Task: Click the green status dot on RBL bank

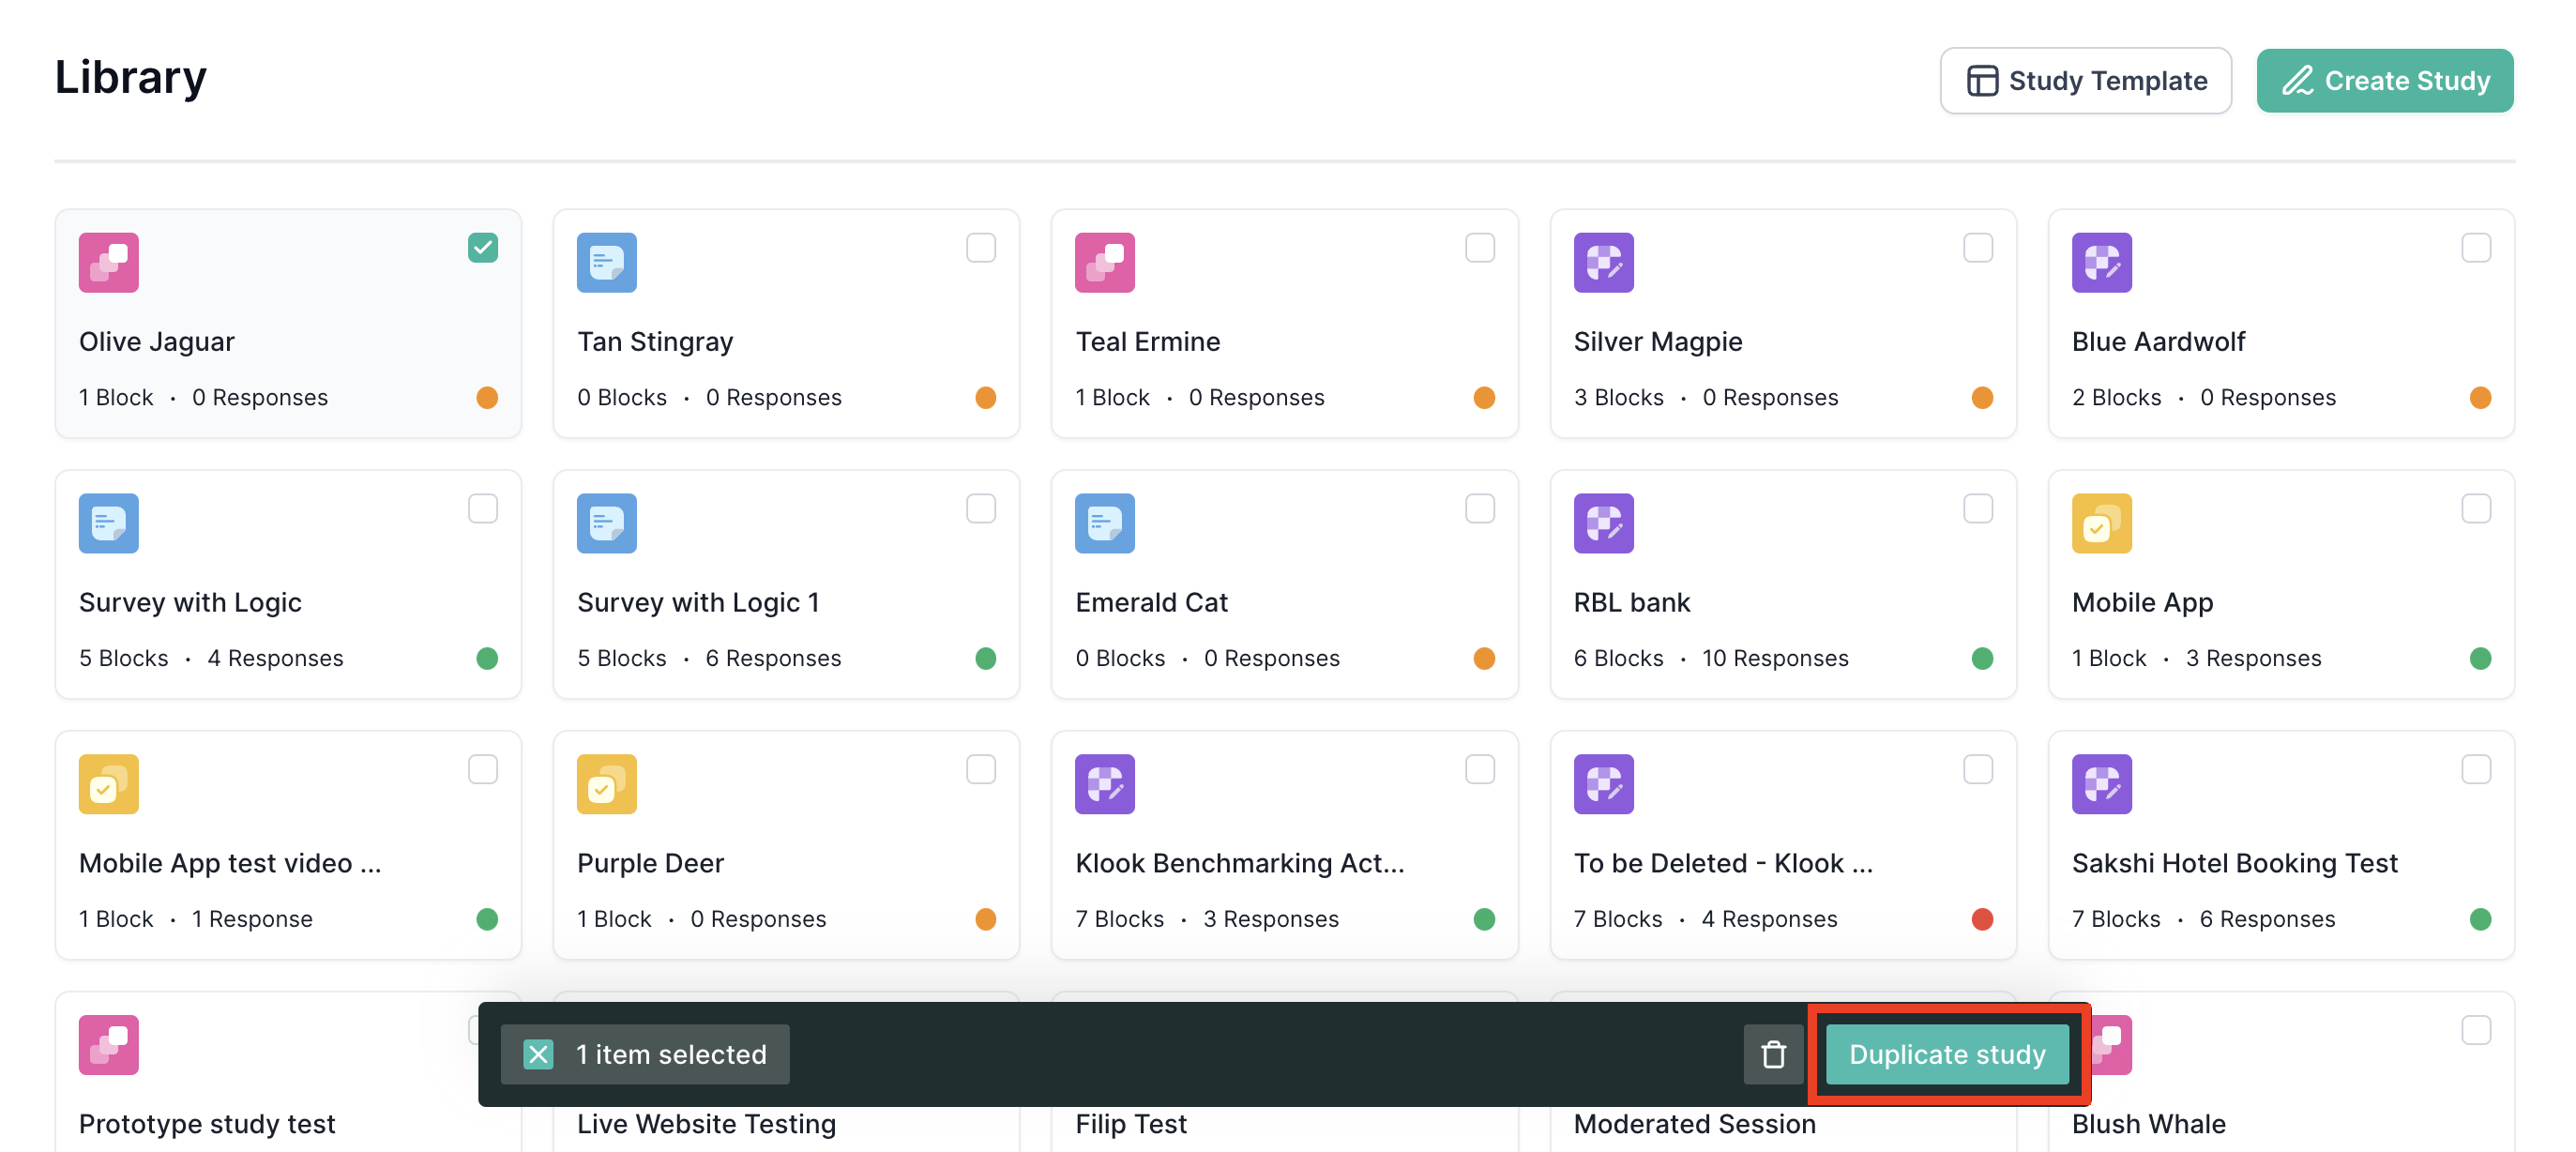Action: 1982,658
